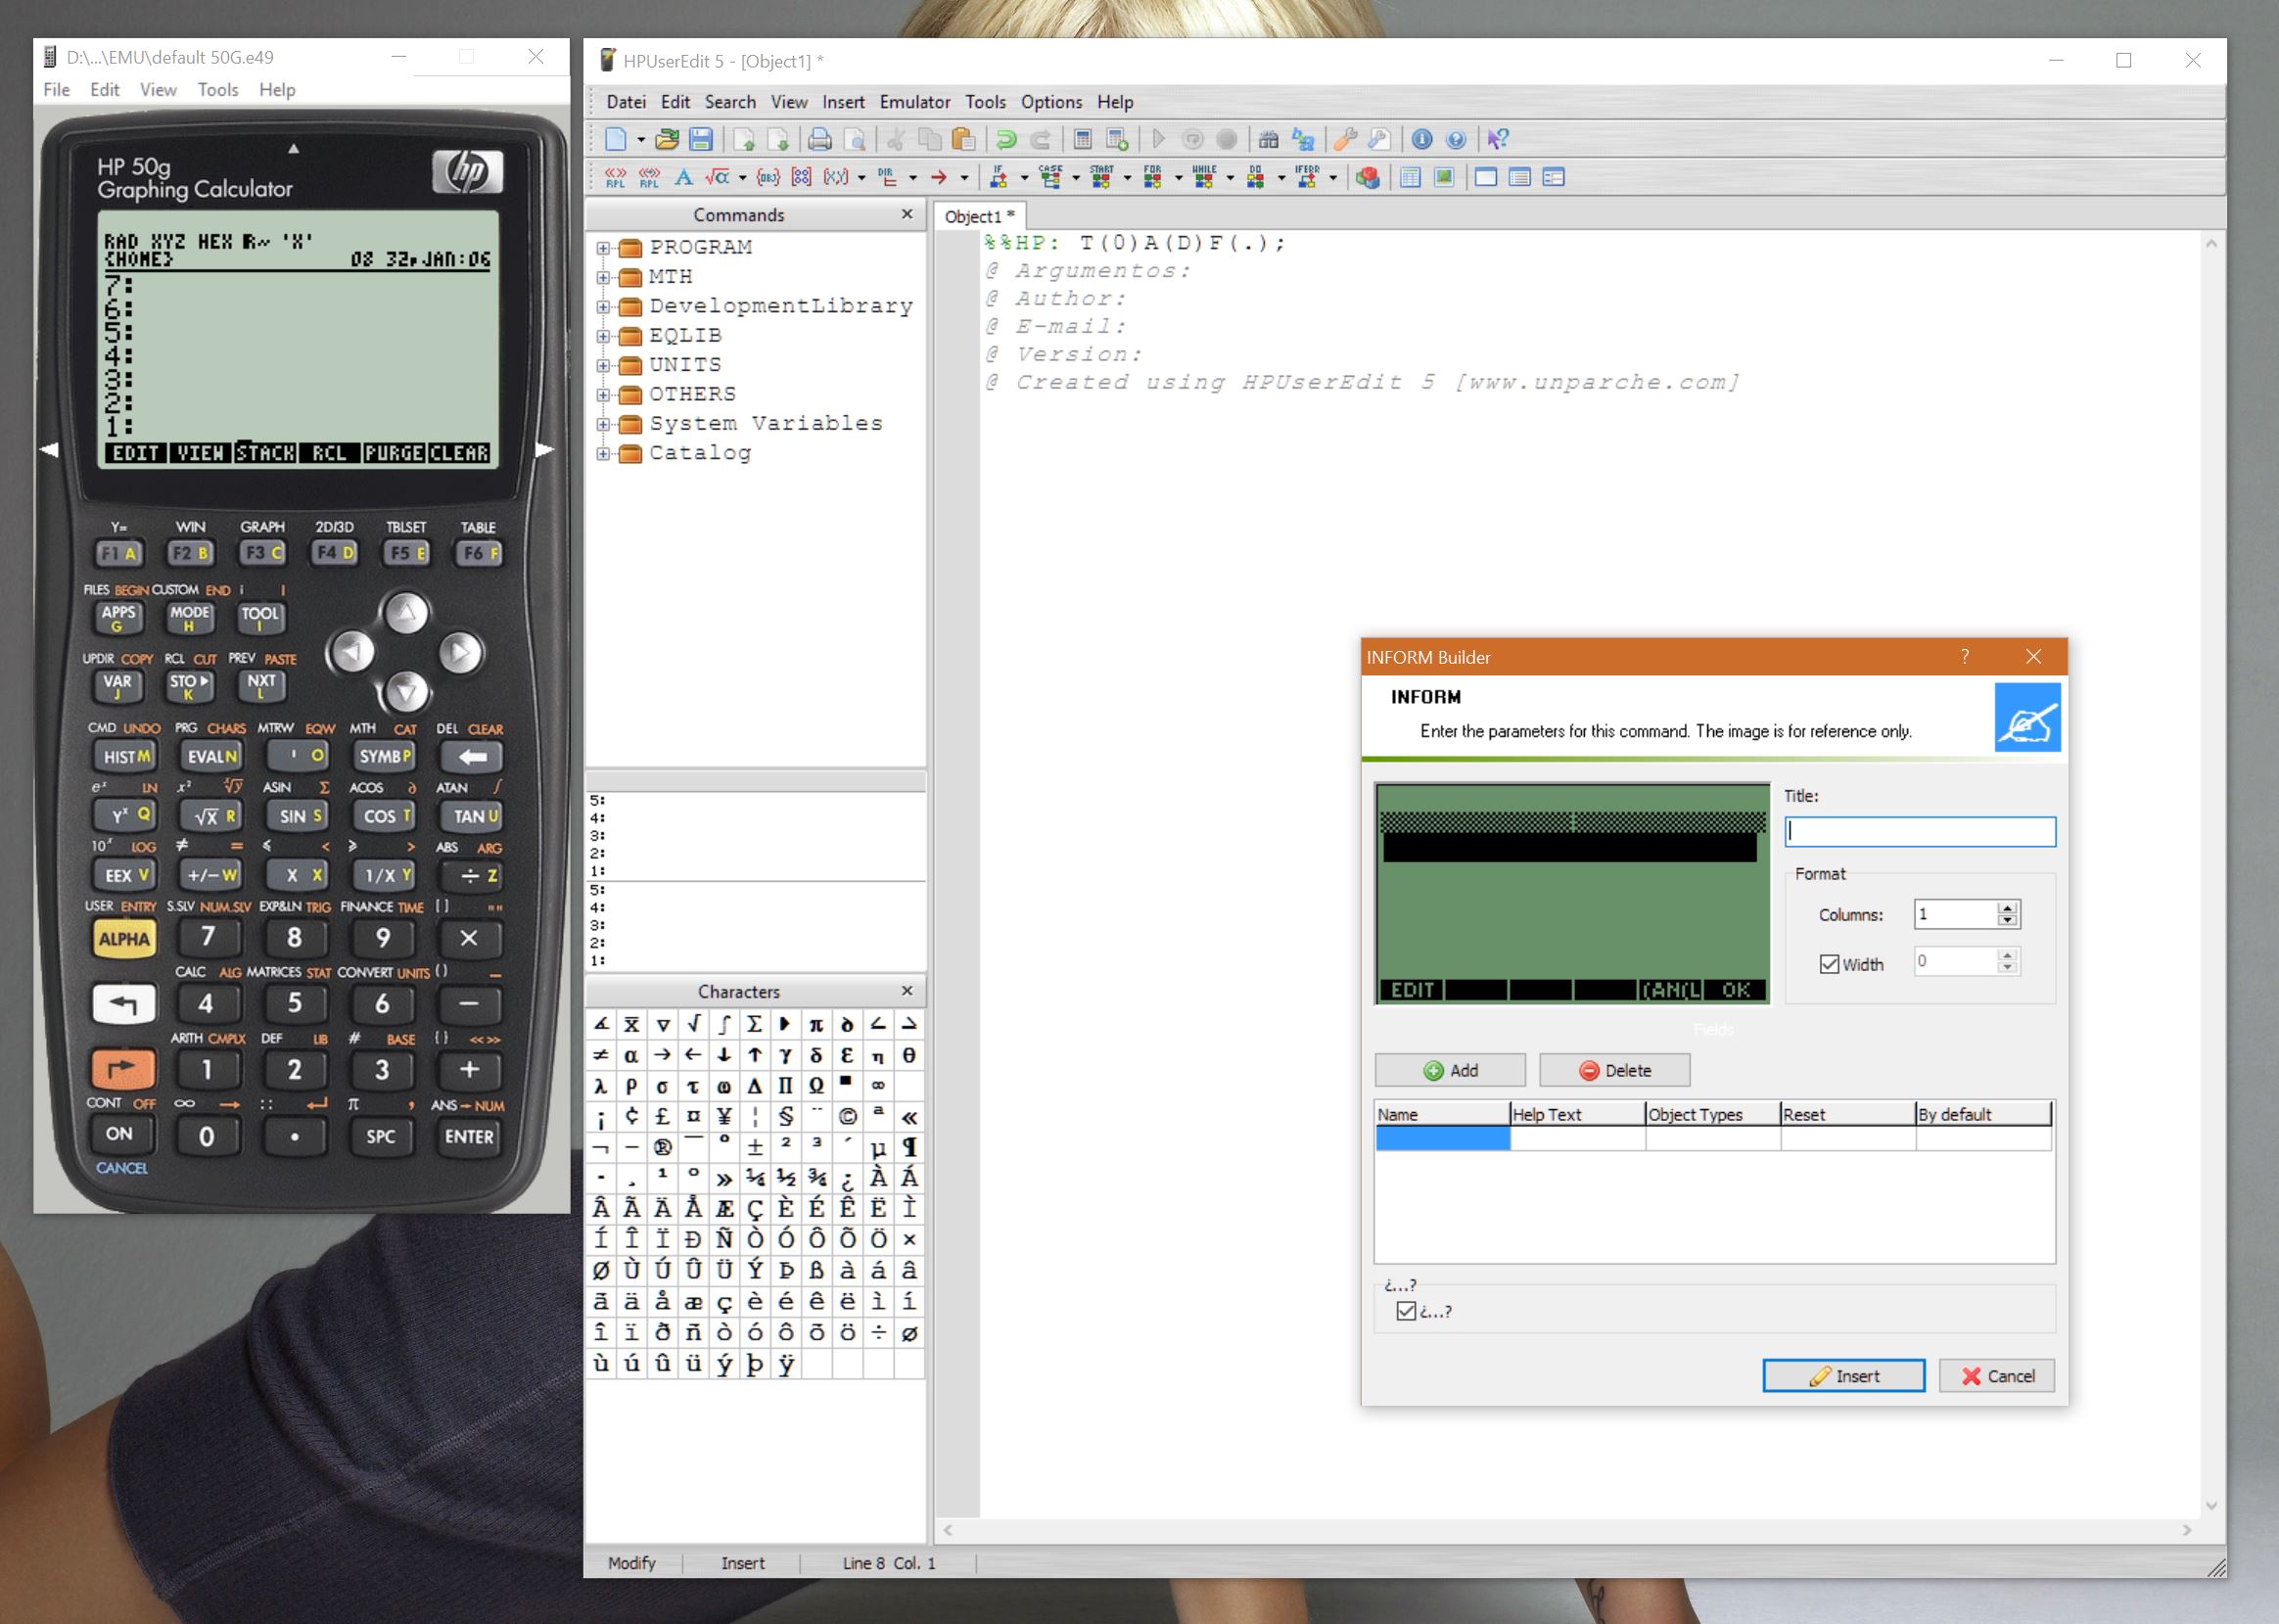This screenshot has width=2279, height=1624.
Task: Click the find and replace icon
Action: (x=1303, y=139)
